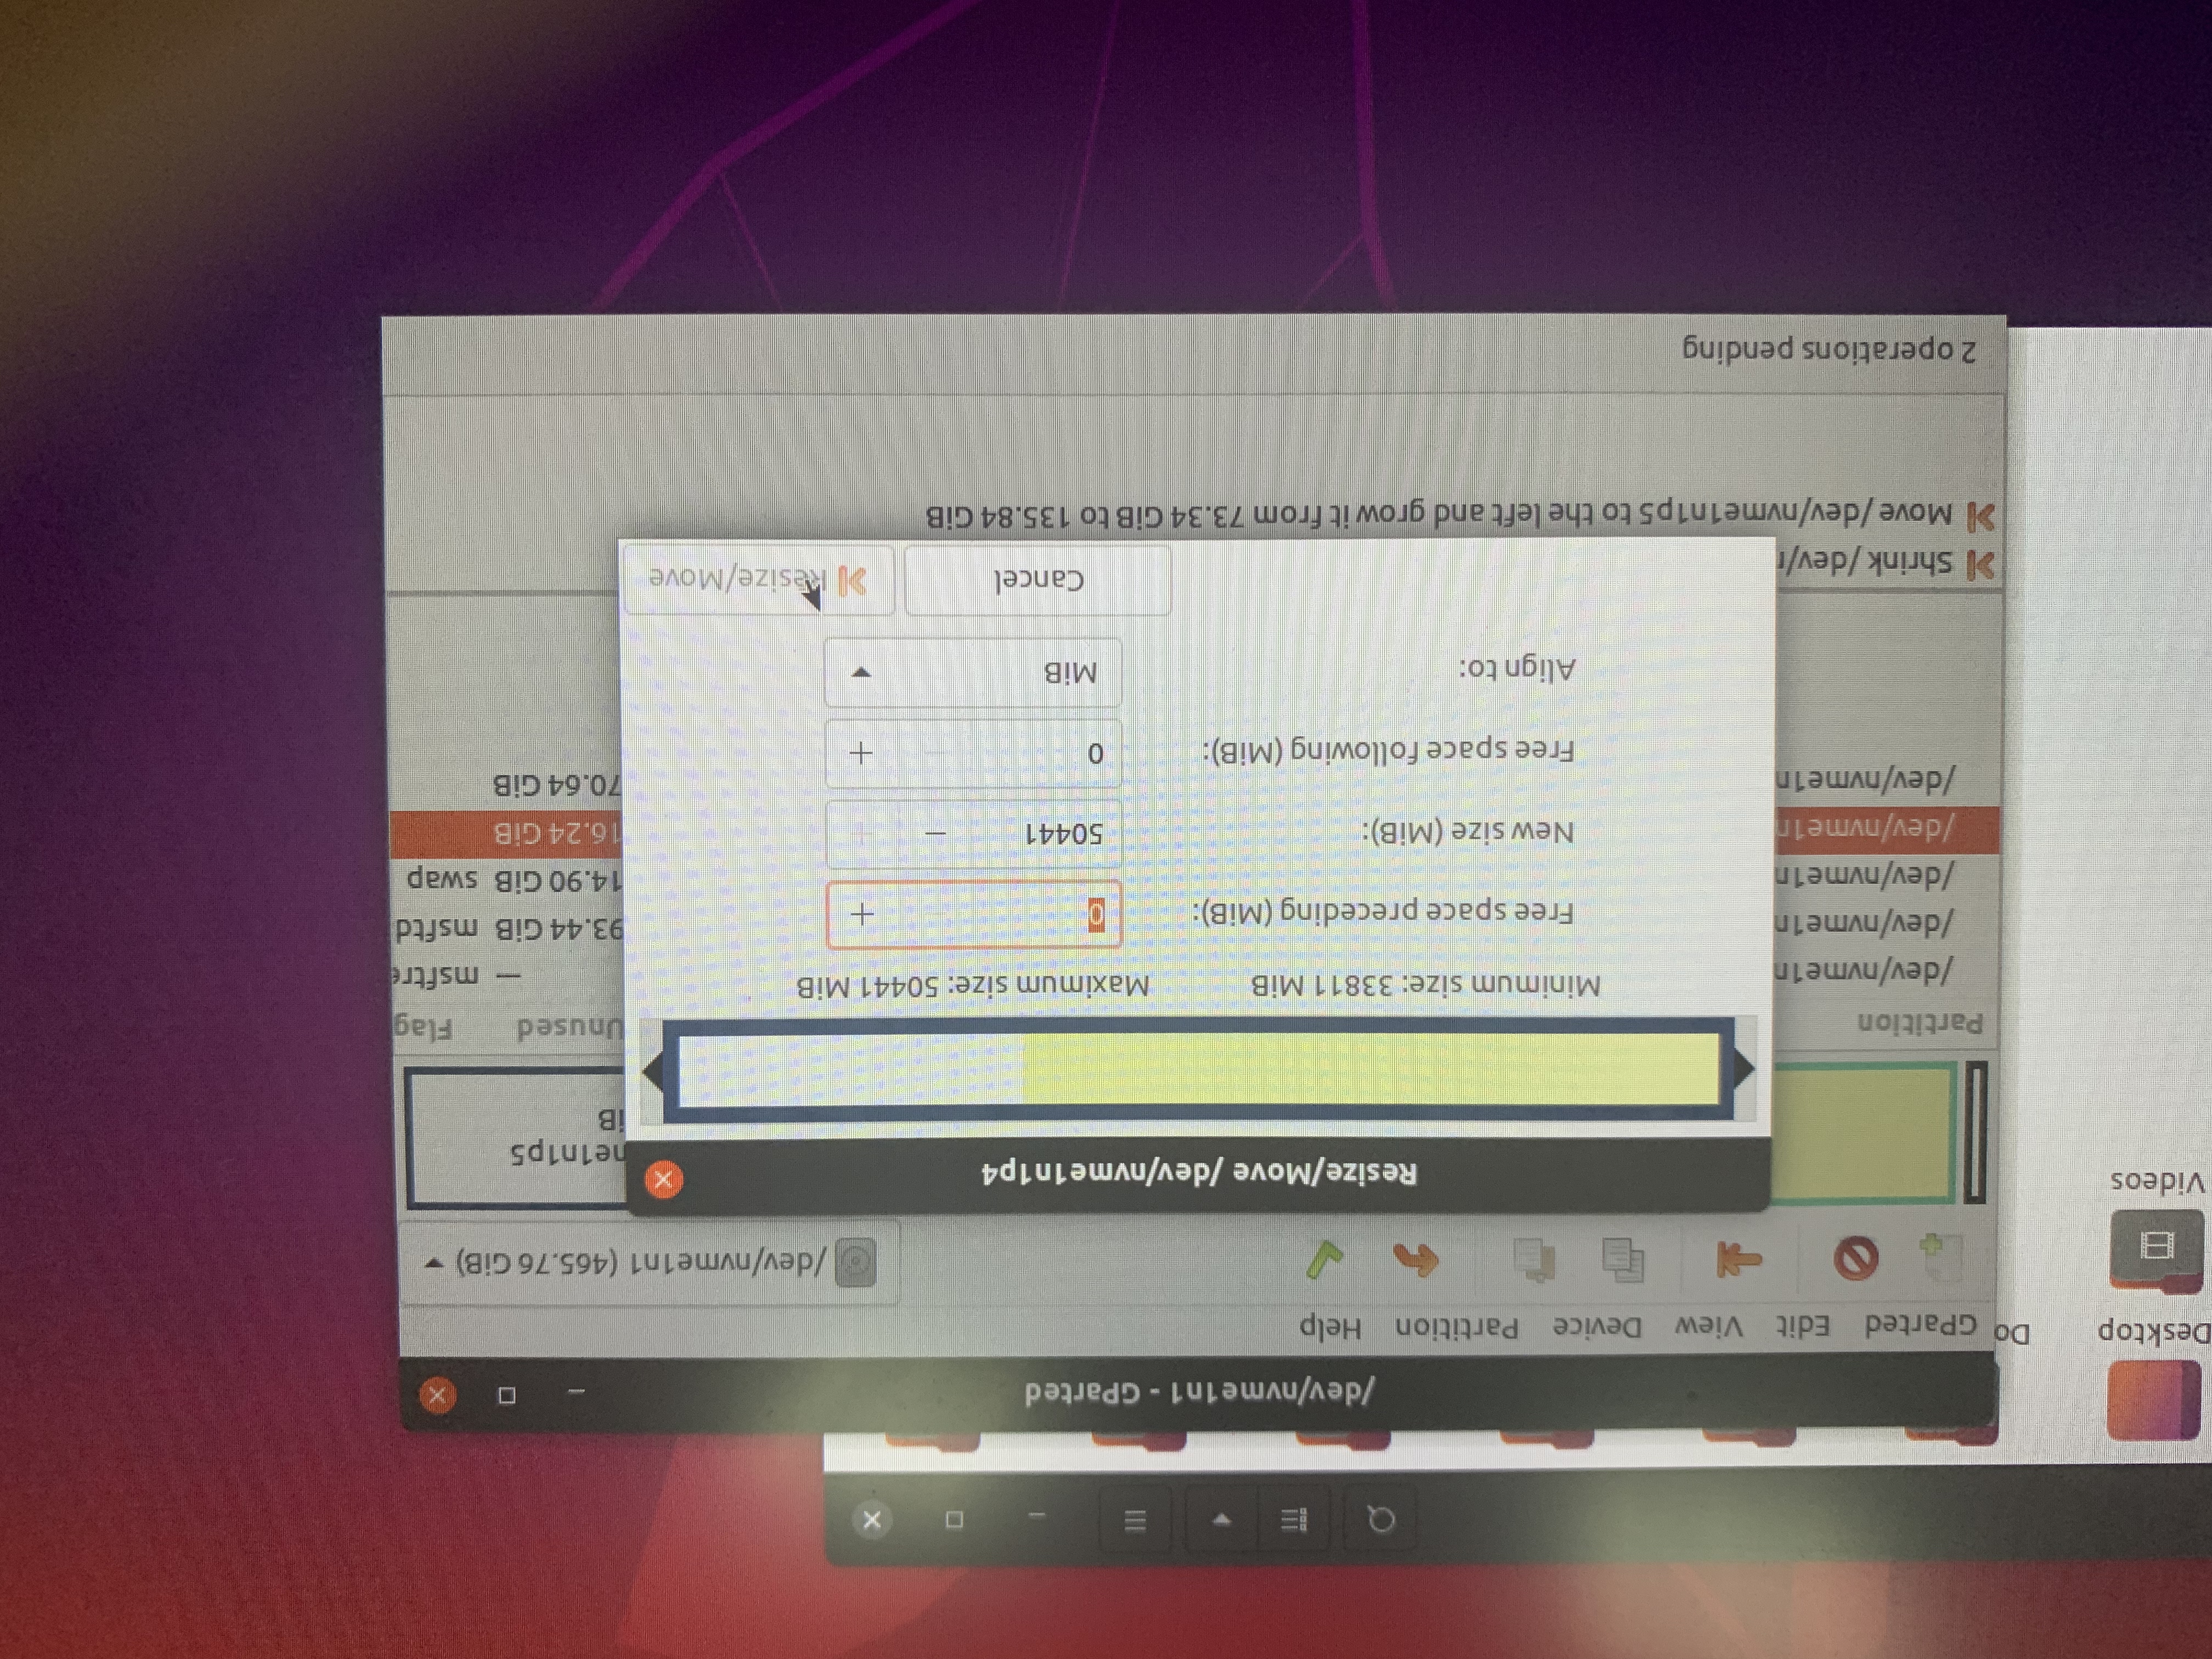Click the Maximum size: 50441 MiB label

click(x=973, y=986)
